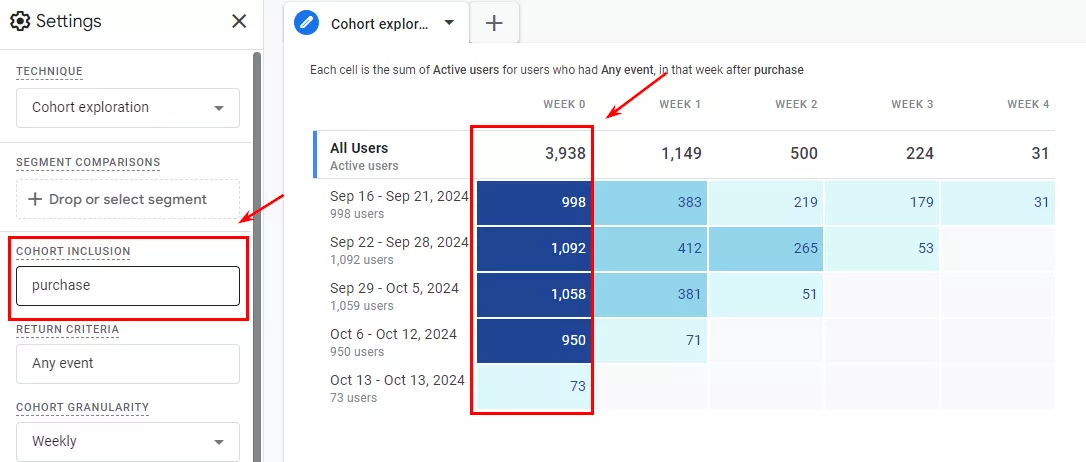Select the 998 cell for Sep 16 cohort
The image size is (1086, 462).
pos(534,202)
